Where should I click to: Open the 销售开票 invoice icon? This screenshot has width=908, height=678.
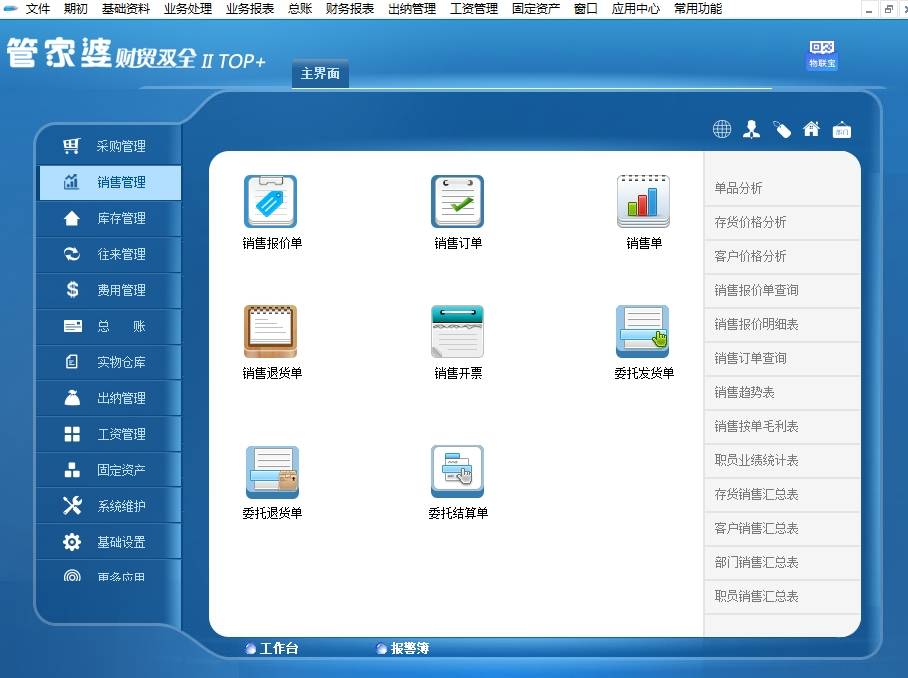tap(457, 331)
